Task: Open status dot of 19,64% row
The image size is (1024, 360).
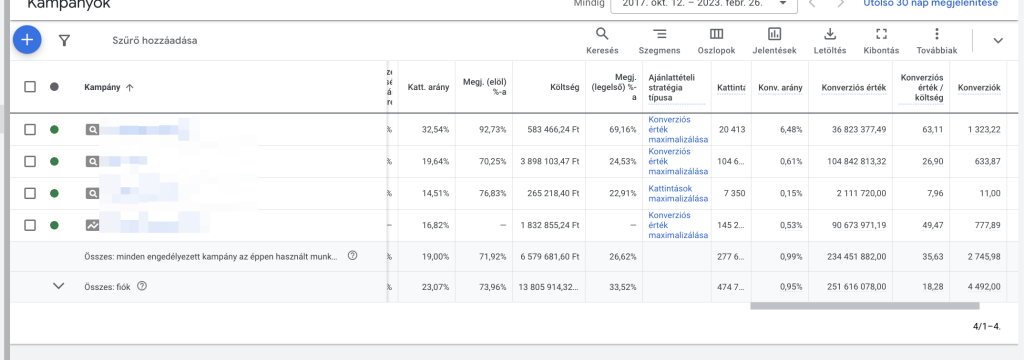Action: [x=54, y=161]
